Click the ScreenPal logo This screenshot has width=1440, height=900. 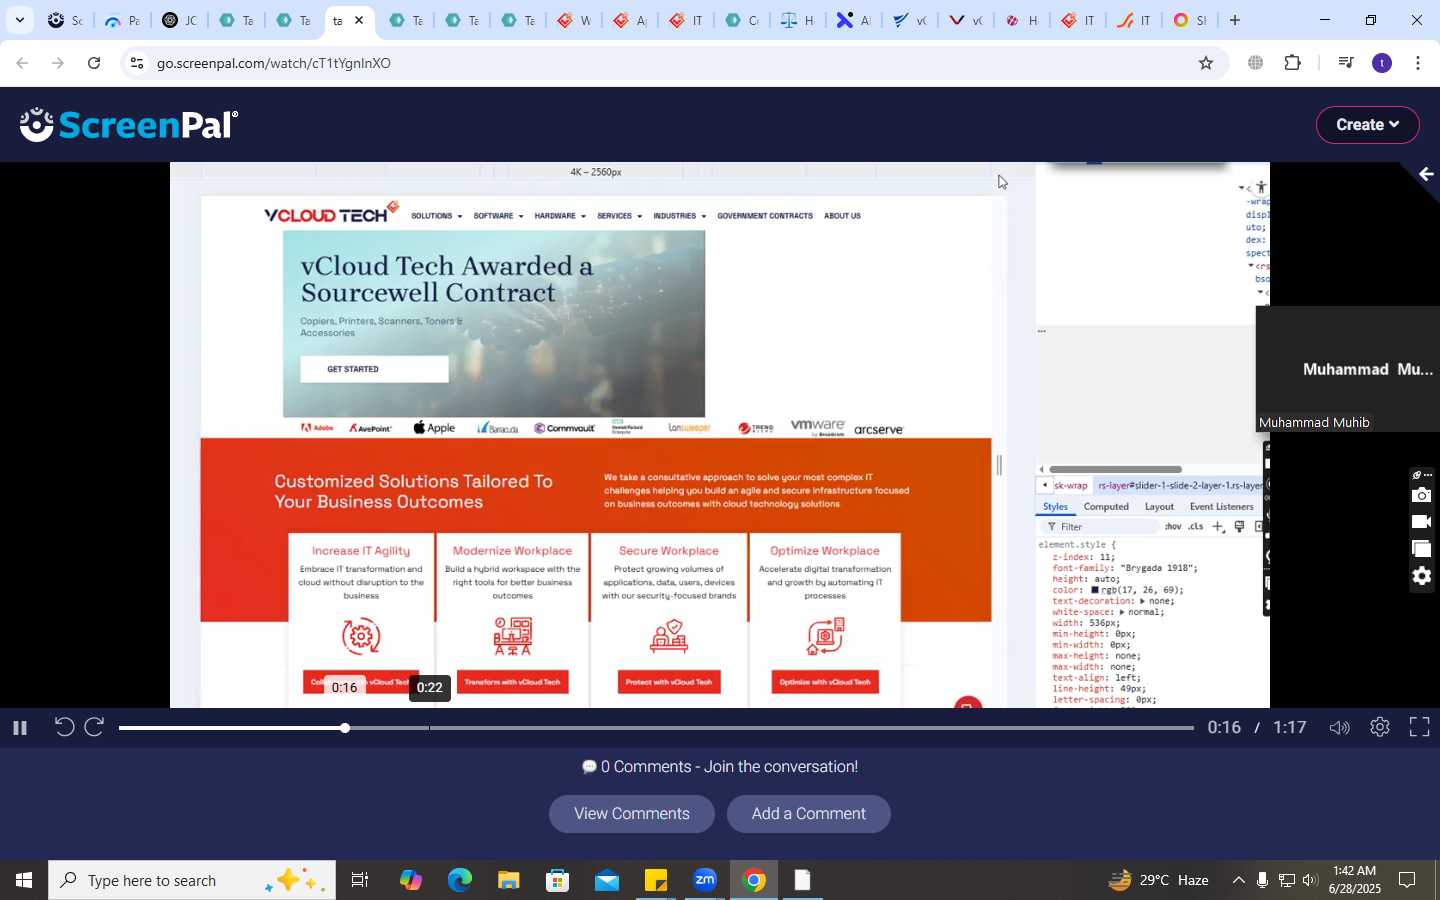coord(129,125)
